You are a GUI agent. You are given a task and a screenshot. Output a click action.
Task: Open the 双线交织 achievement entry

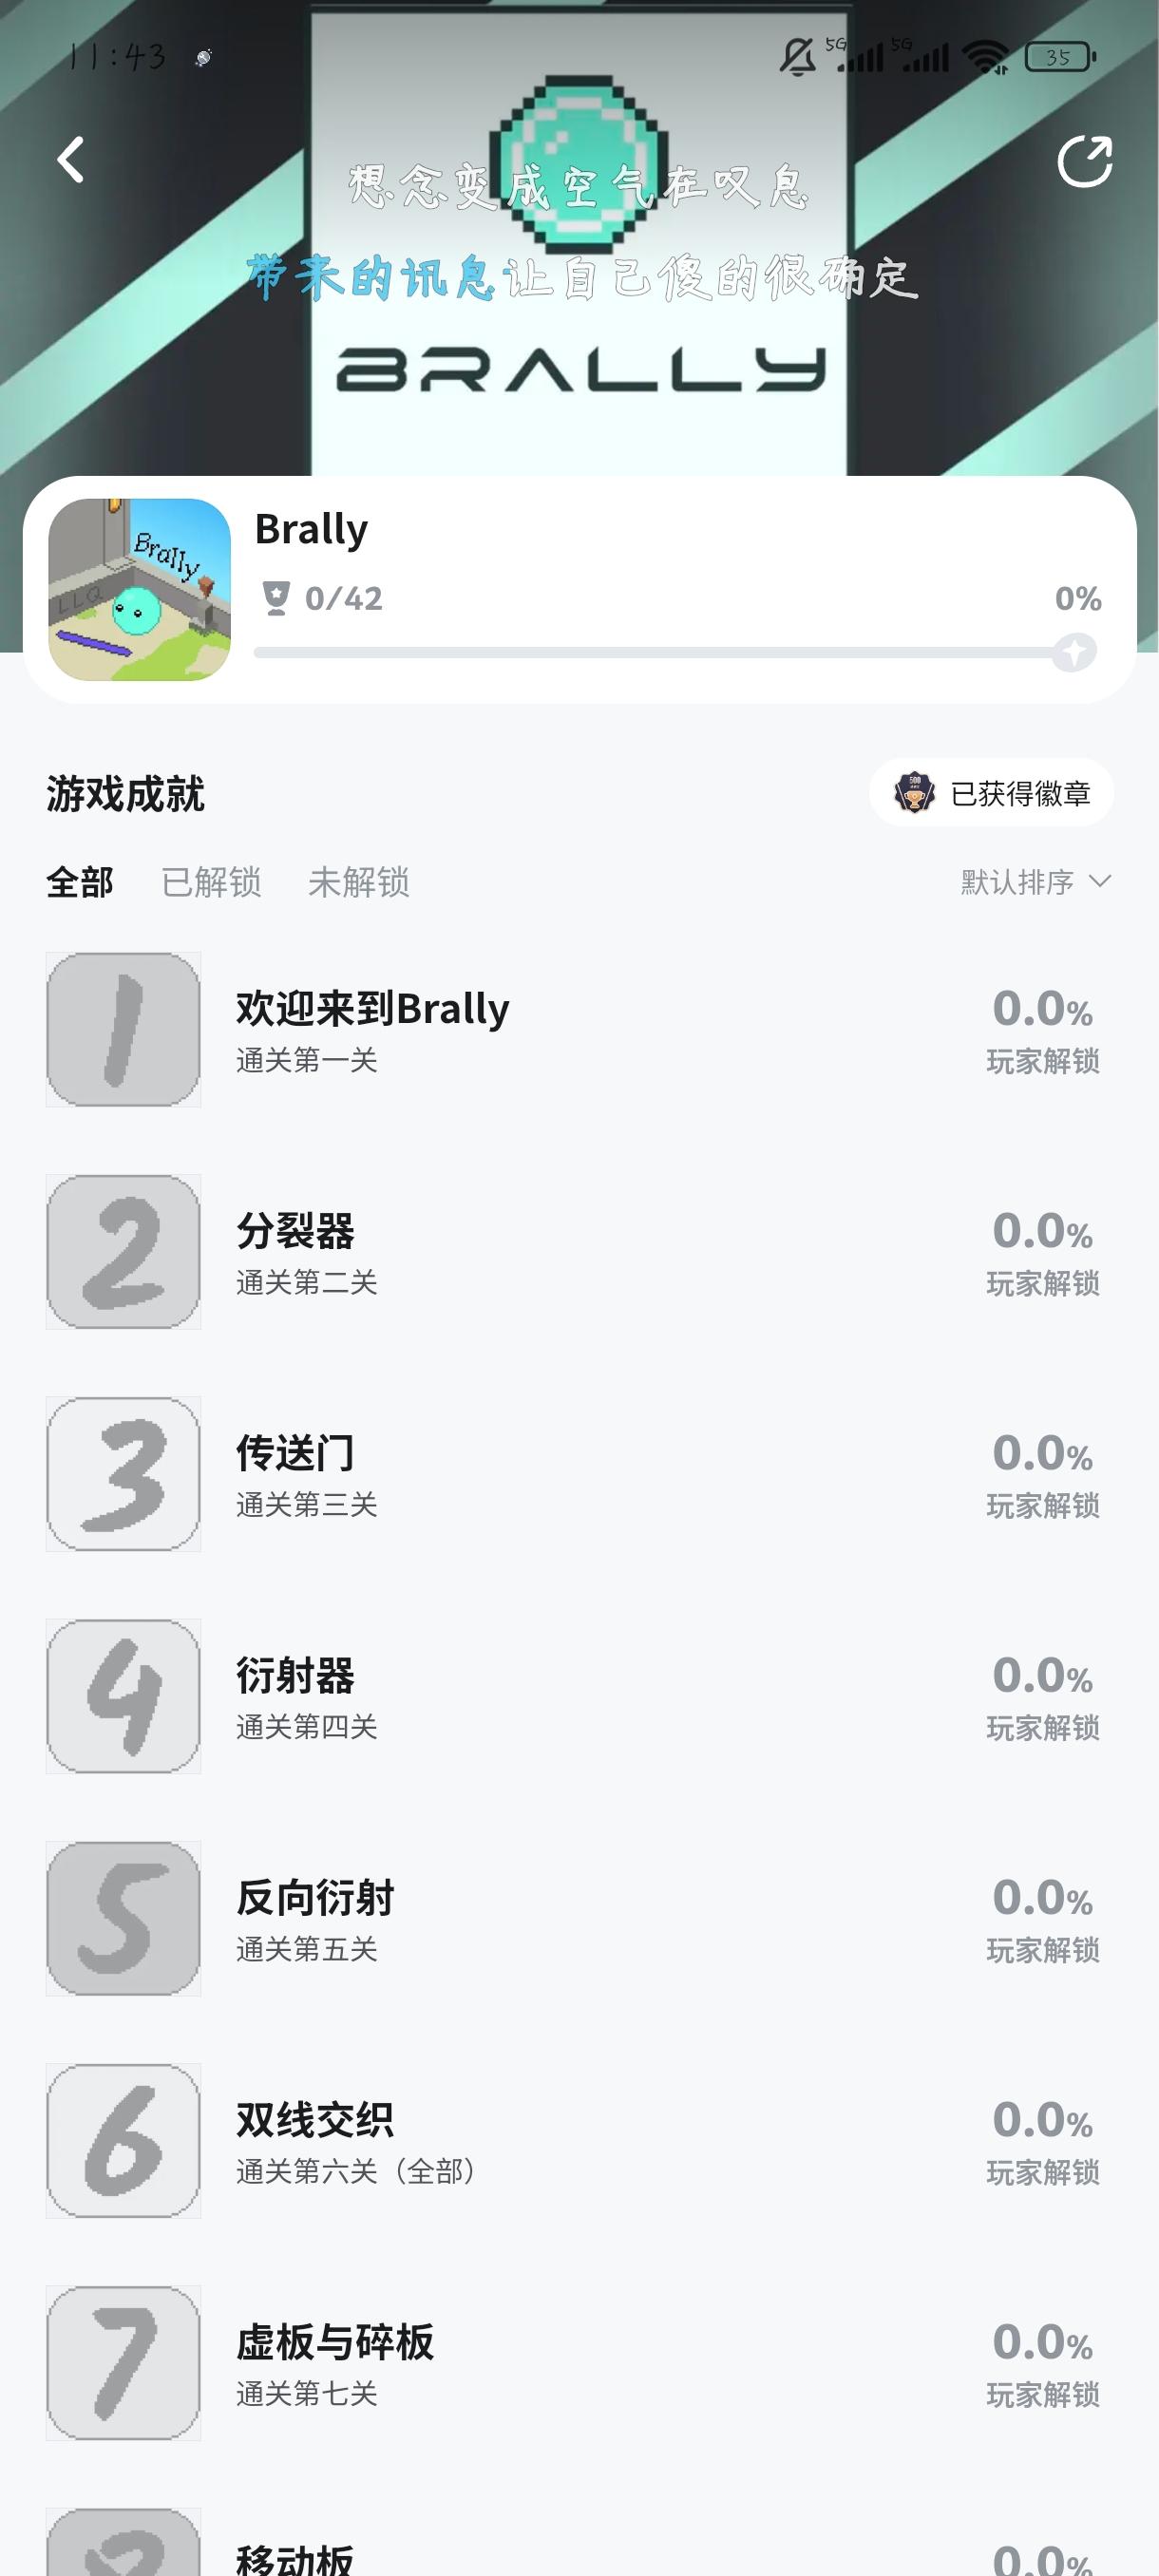315,2120
